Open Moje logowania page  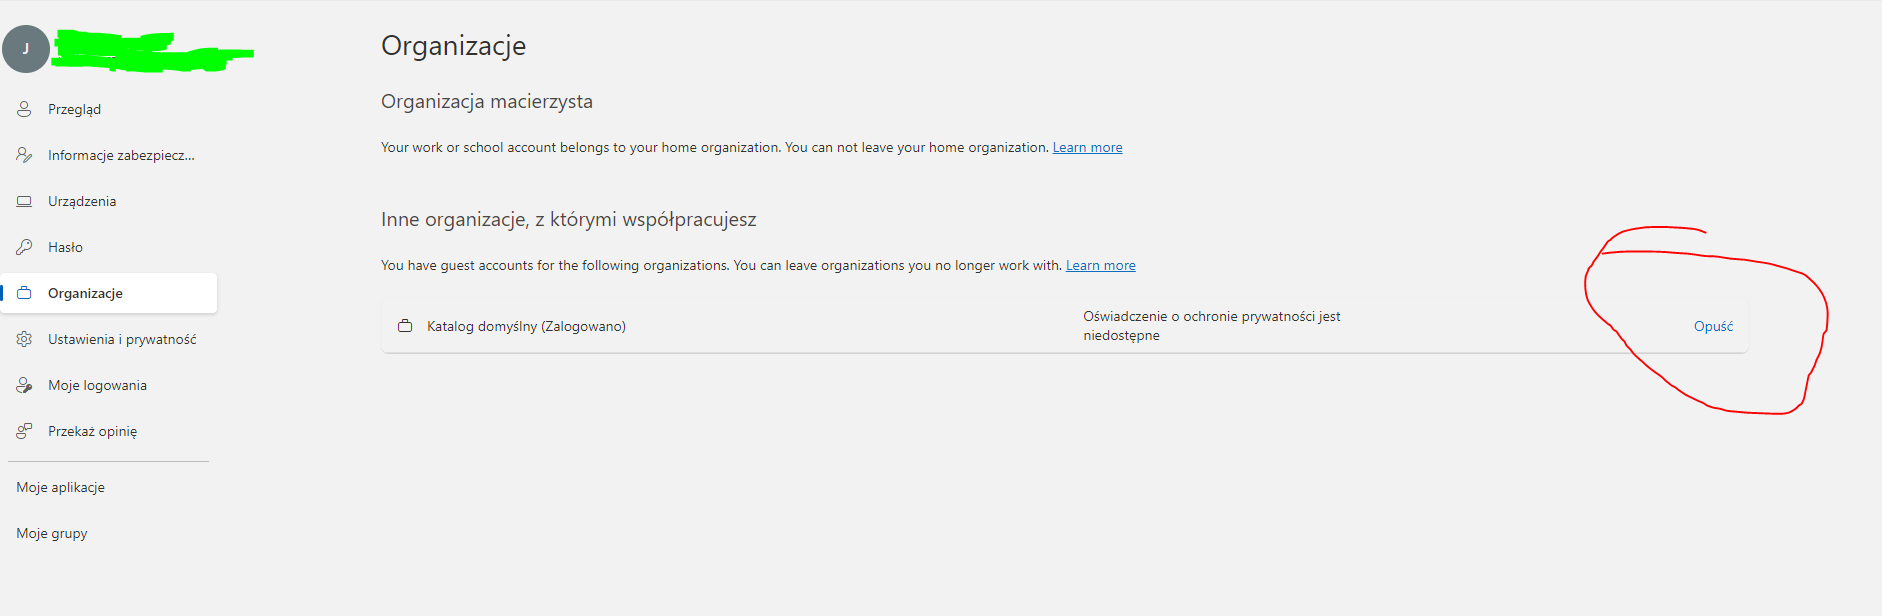(108, 385)
